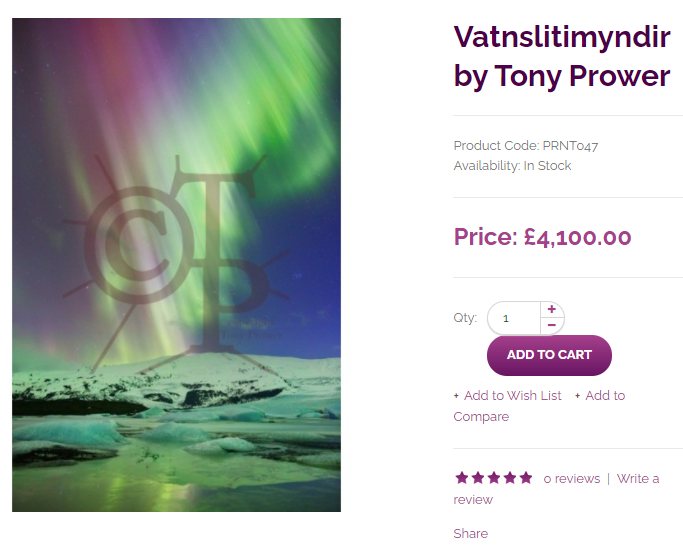
Task: Click the Share label
Action: [x=470, y=533]
